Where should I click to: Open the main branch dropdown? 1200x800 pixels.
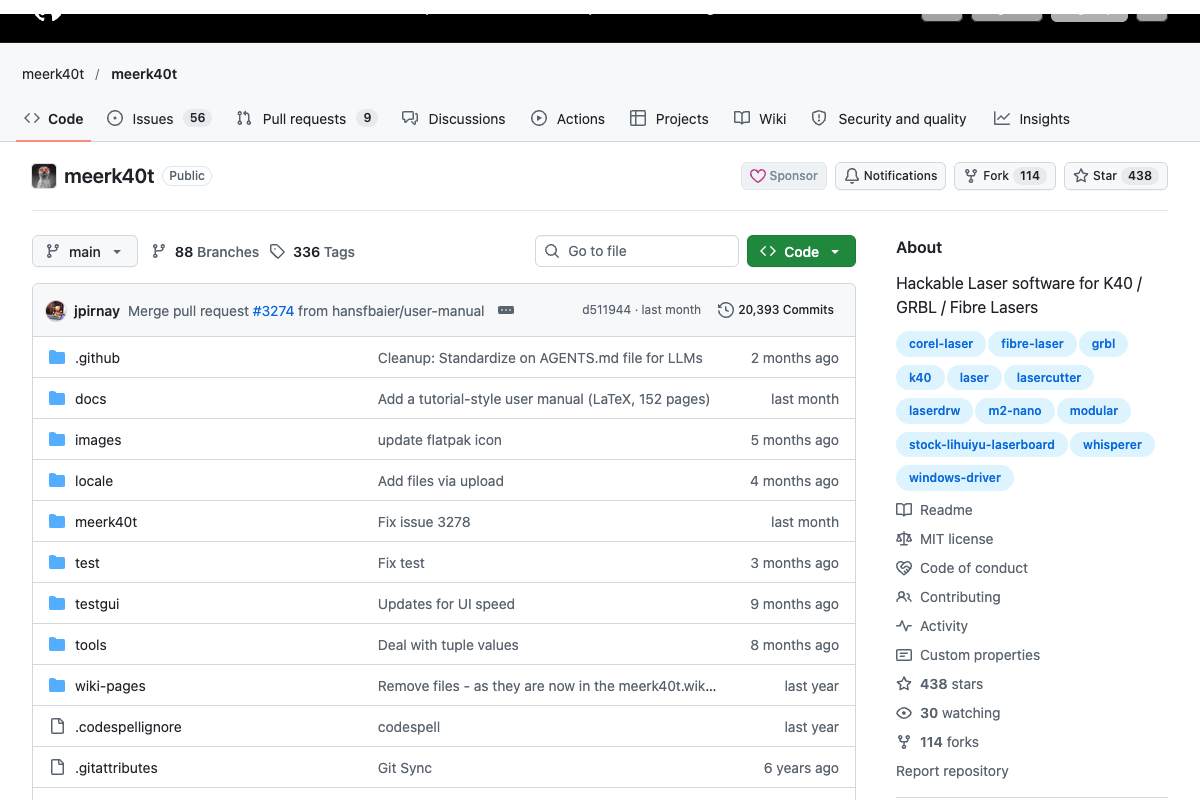[x=85, y=252]
